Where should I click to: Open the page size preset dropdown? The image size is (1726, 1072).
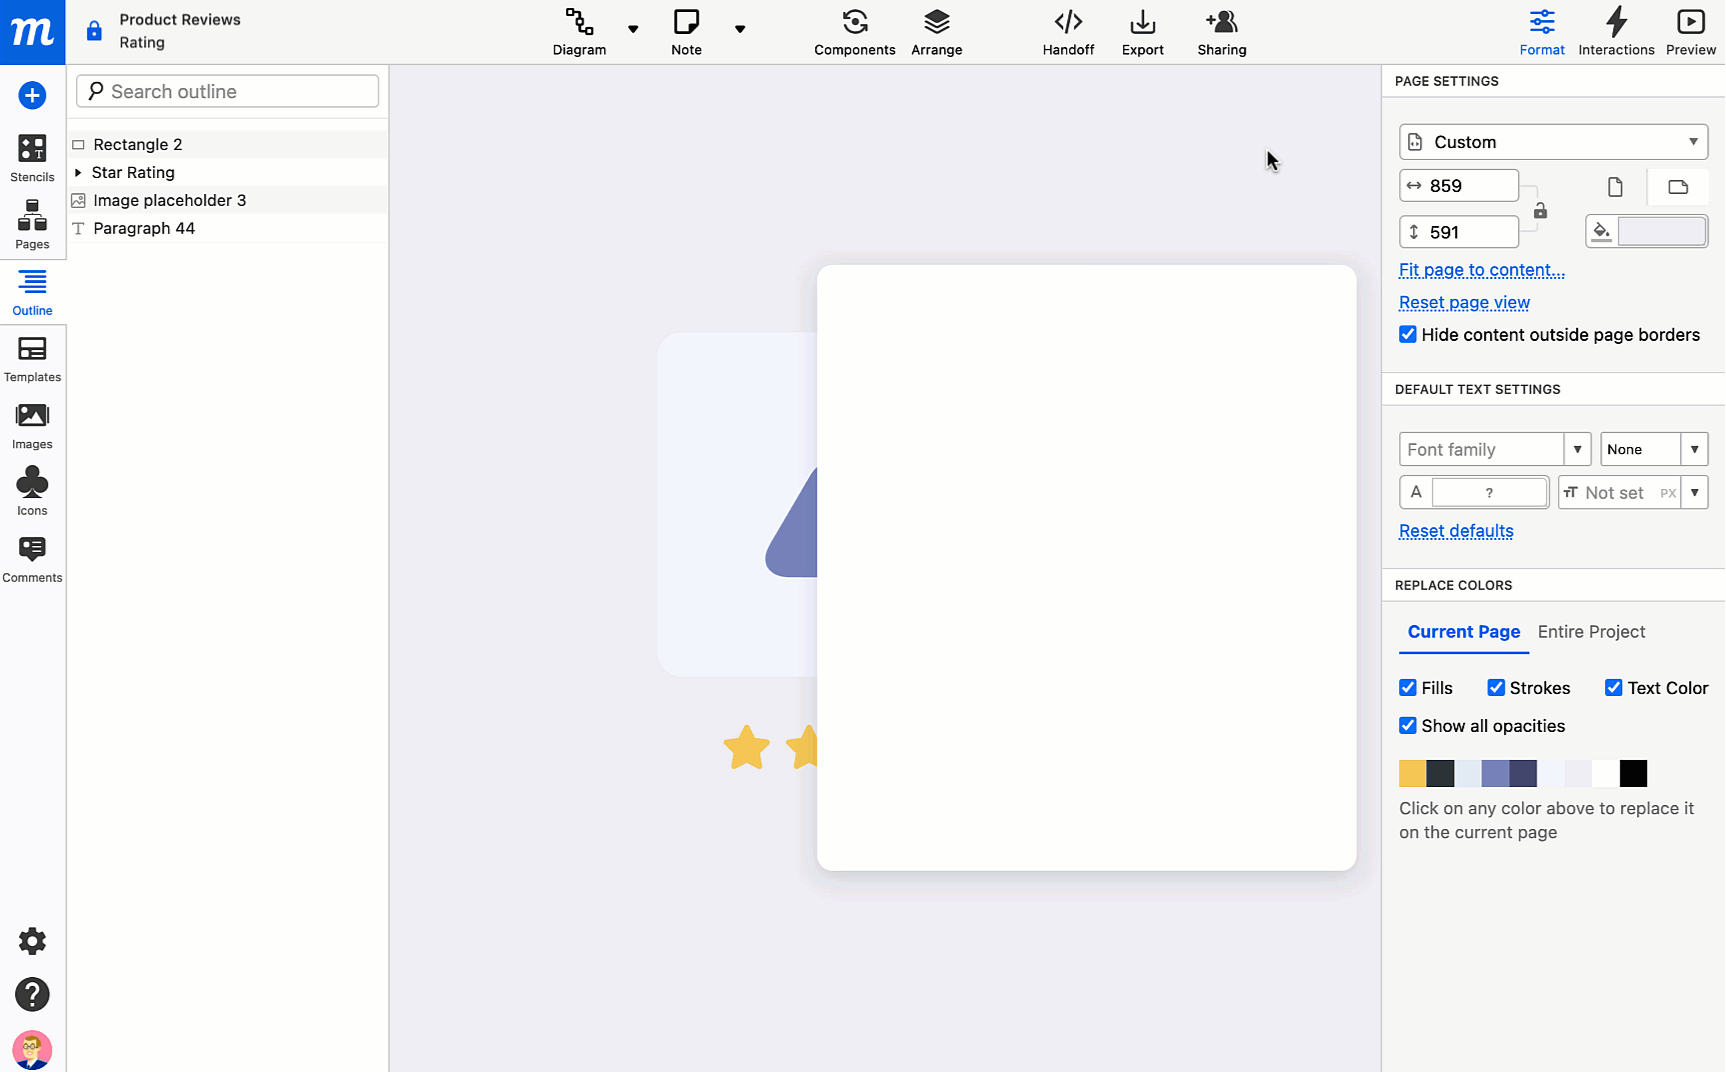1552,141
